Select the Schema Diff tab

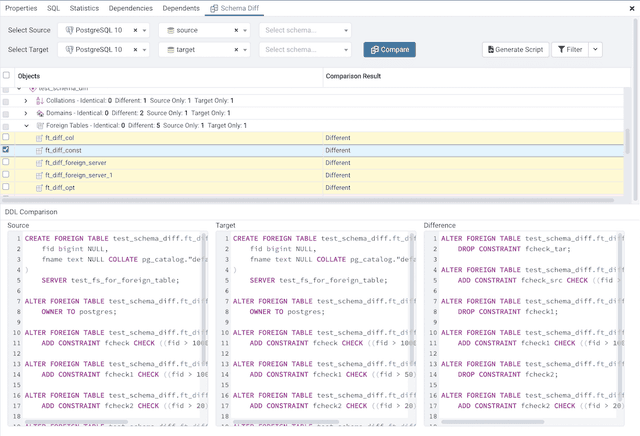click(x=235, y=8)
